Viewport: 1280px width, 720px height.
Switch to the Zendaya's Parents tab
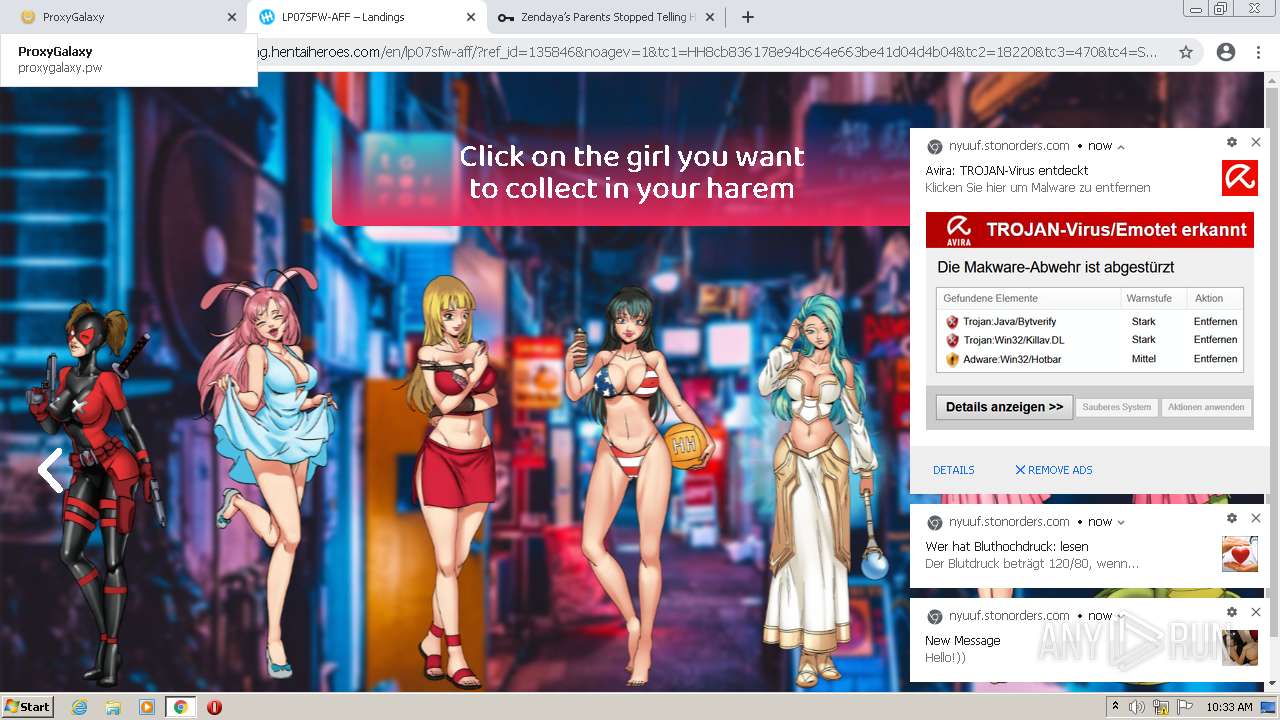606,17
